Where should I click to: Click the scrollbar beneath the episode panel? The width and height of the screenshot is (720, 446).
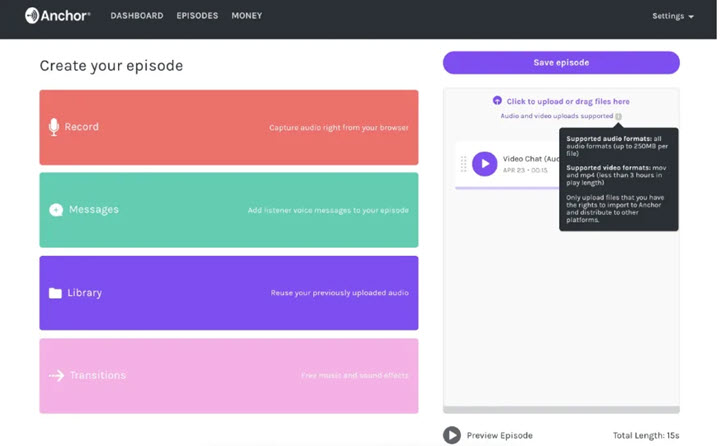click(x=561, y=410)
